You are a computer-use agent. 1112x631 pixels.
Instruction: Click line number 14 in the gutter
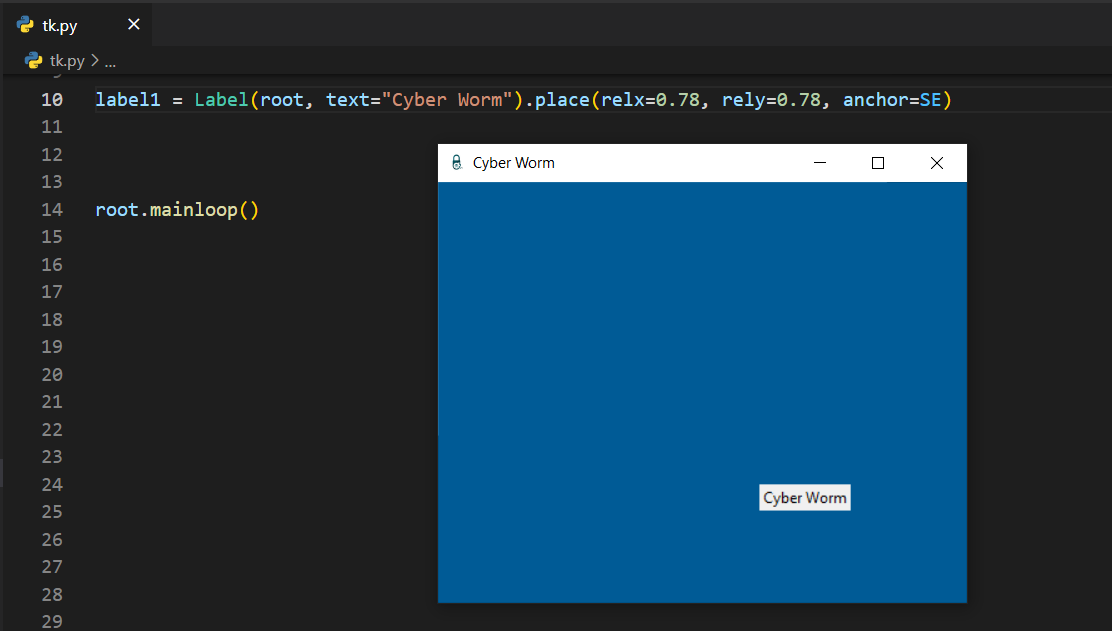tap(51, 210)
